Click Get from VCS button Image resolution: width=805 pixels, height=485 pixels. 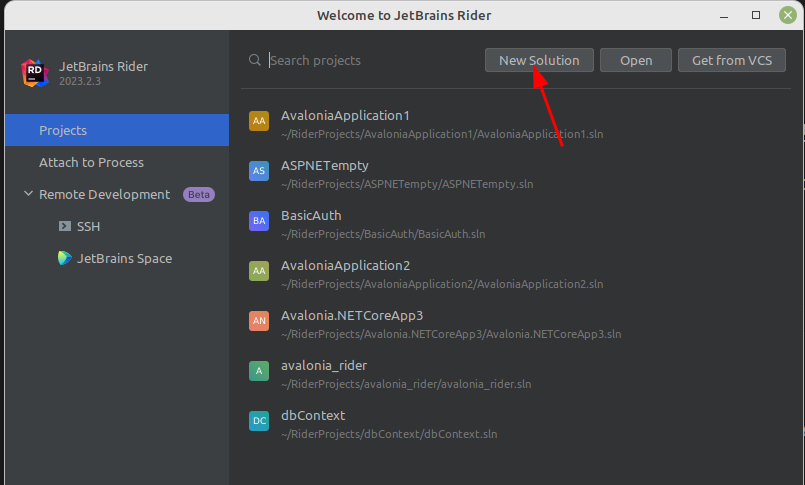click(x=731, y=60)
